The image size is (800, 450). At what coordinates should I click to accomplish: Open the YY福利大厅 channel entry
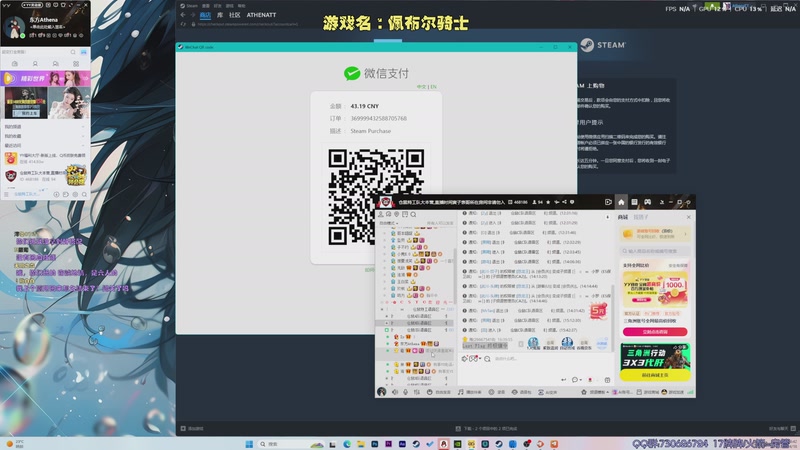(45, 159)
